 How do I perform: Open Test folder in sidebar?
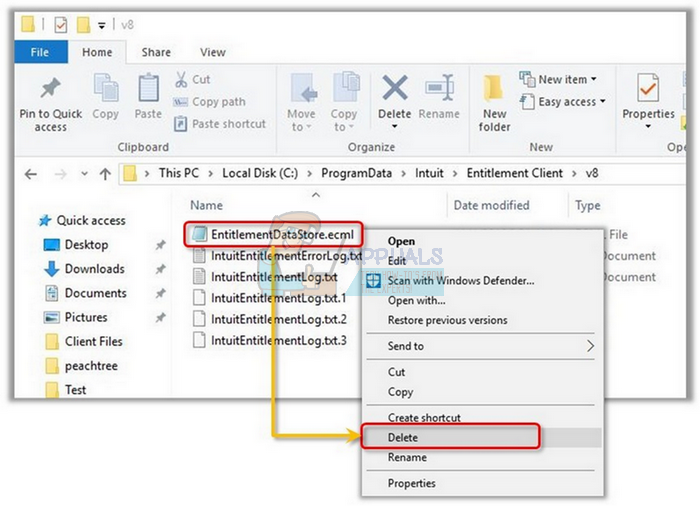coord(66,390)
